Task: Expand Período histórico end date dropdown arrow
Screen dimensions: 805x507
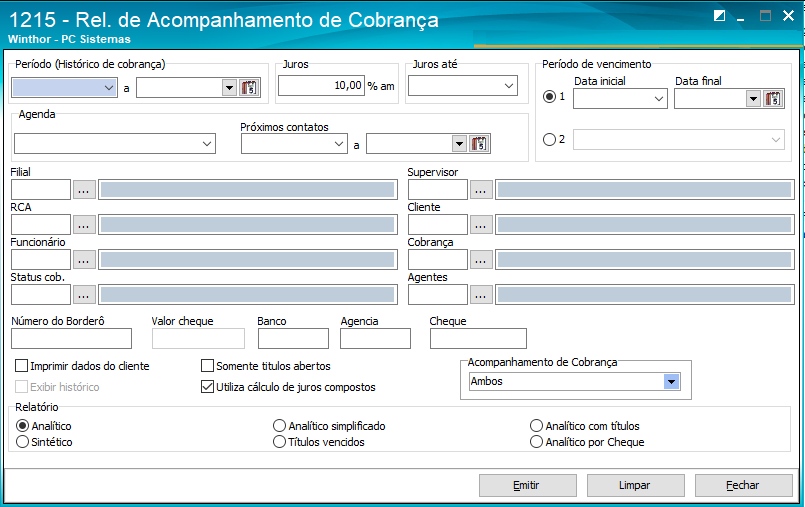Action: coord(229,88)
